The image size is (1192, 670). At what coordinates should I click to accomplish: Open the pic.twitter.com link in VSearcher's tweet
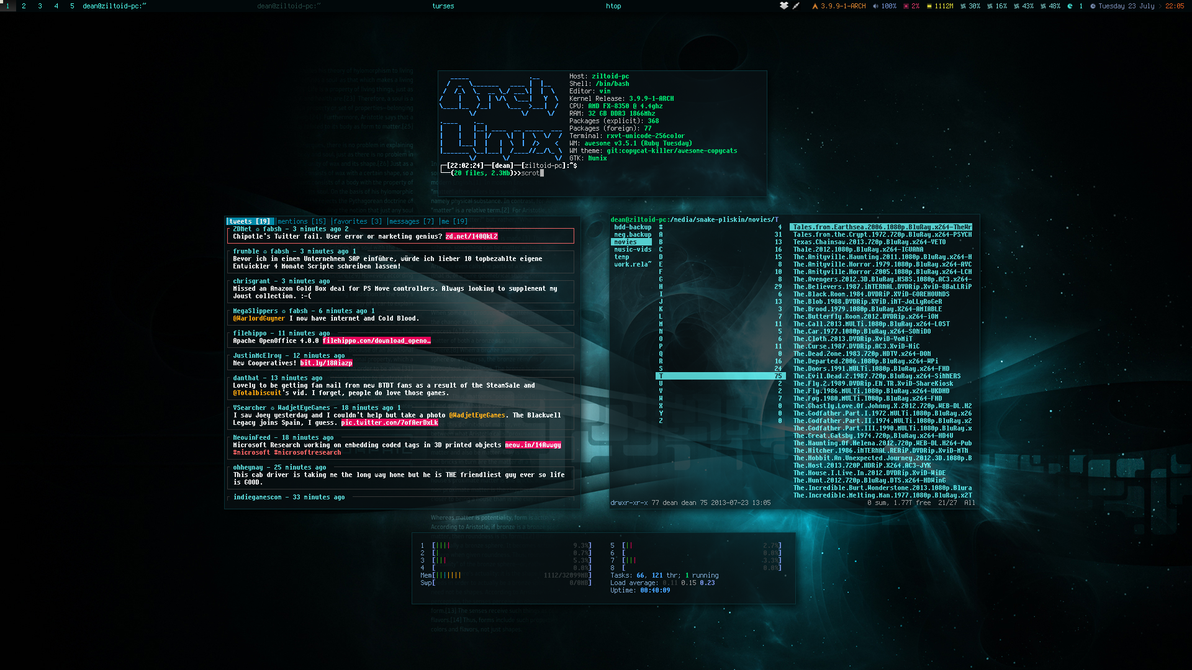[389, 422]
